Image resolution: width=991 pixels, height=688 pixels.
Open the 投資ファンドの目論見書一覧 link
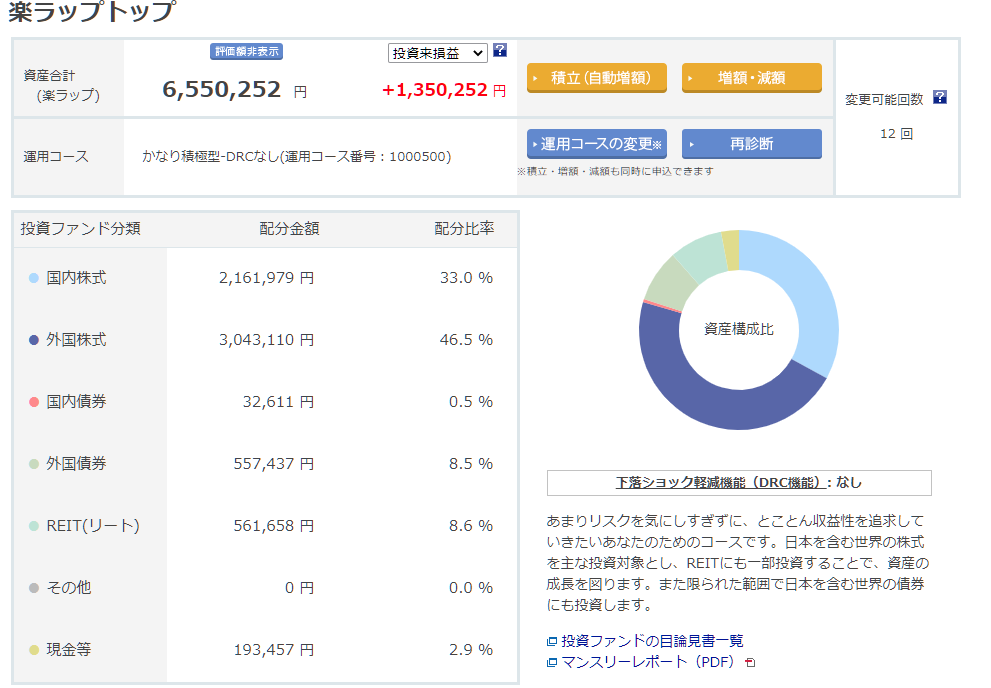[652, 641]
